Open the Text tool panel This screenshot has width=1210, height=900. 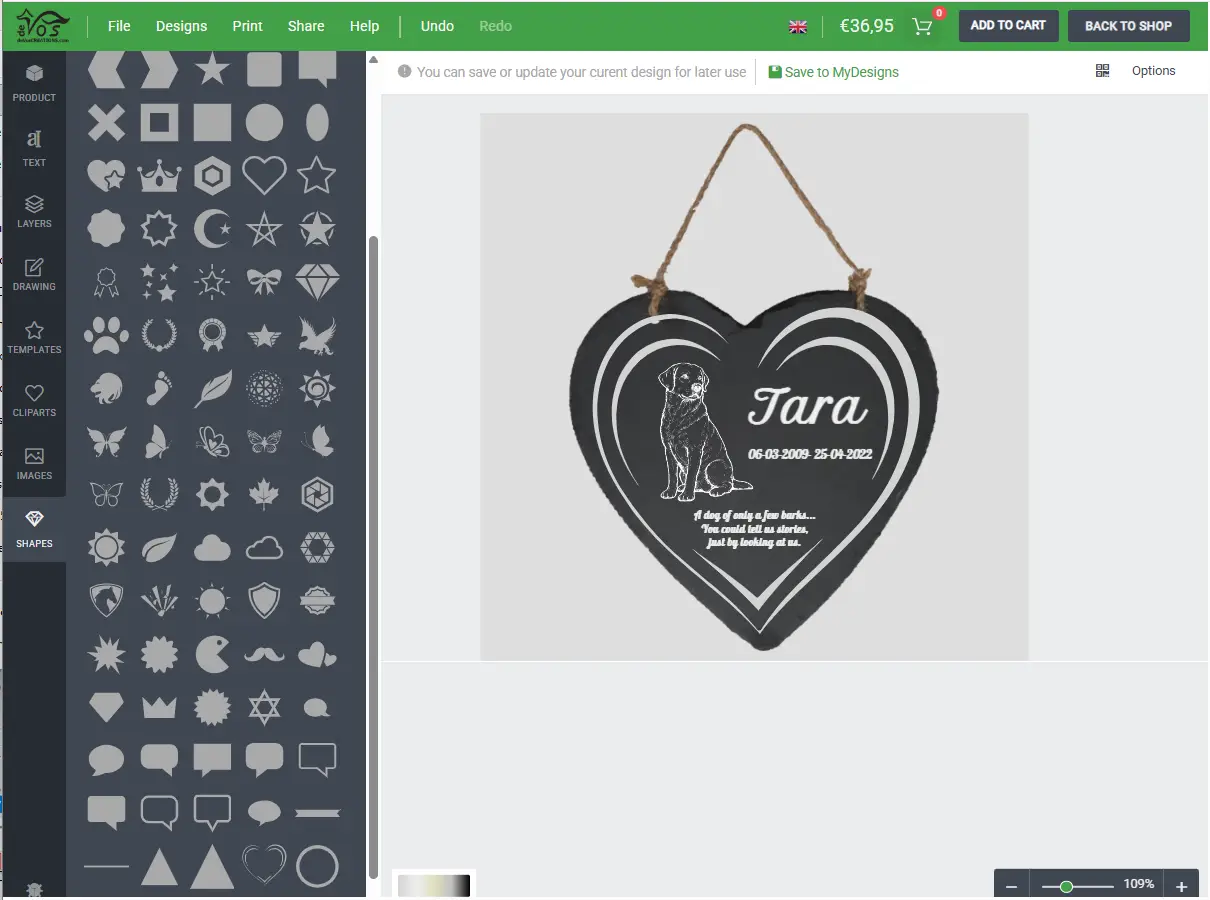tap(34, 148)
